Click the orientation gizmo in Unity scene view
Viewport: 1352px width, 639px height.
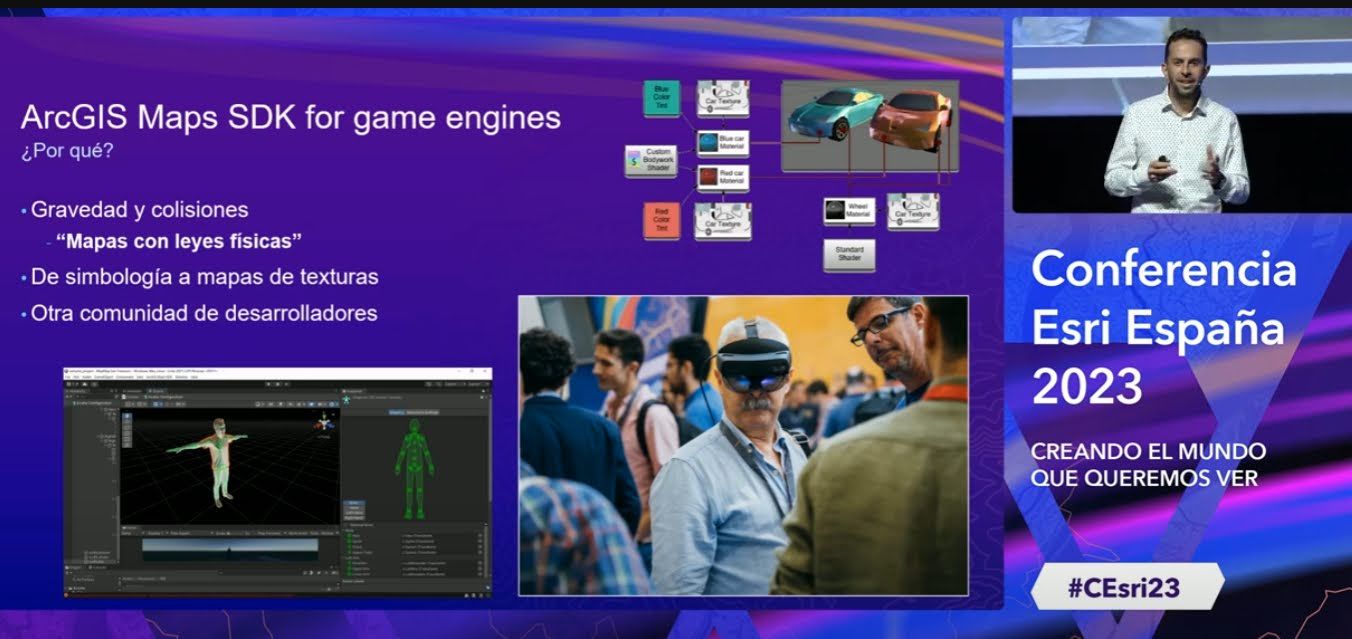(322, 423)
